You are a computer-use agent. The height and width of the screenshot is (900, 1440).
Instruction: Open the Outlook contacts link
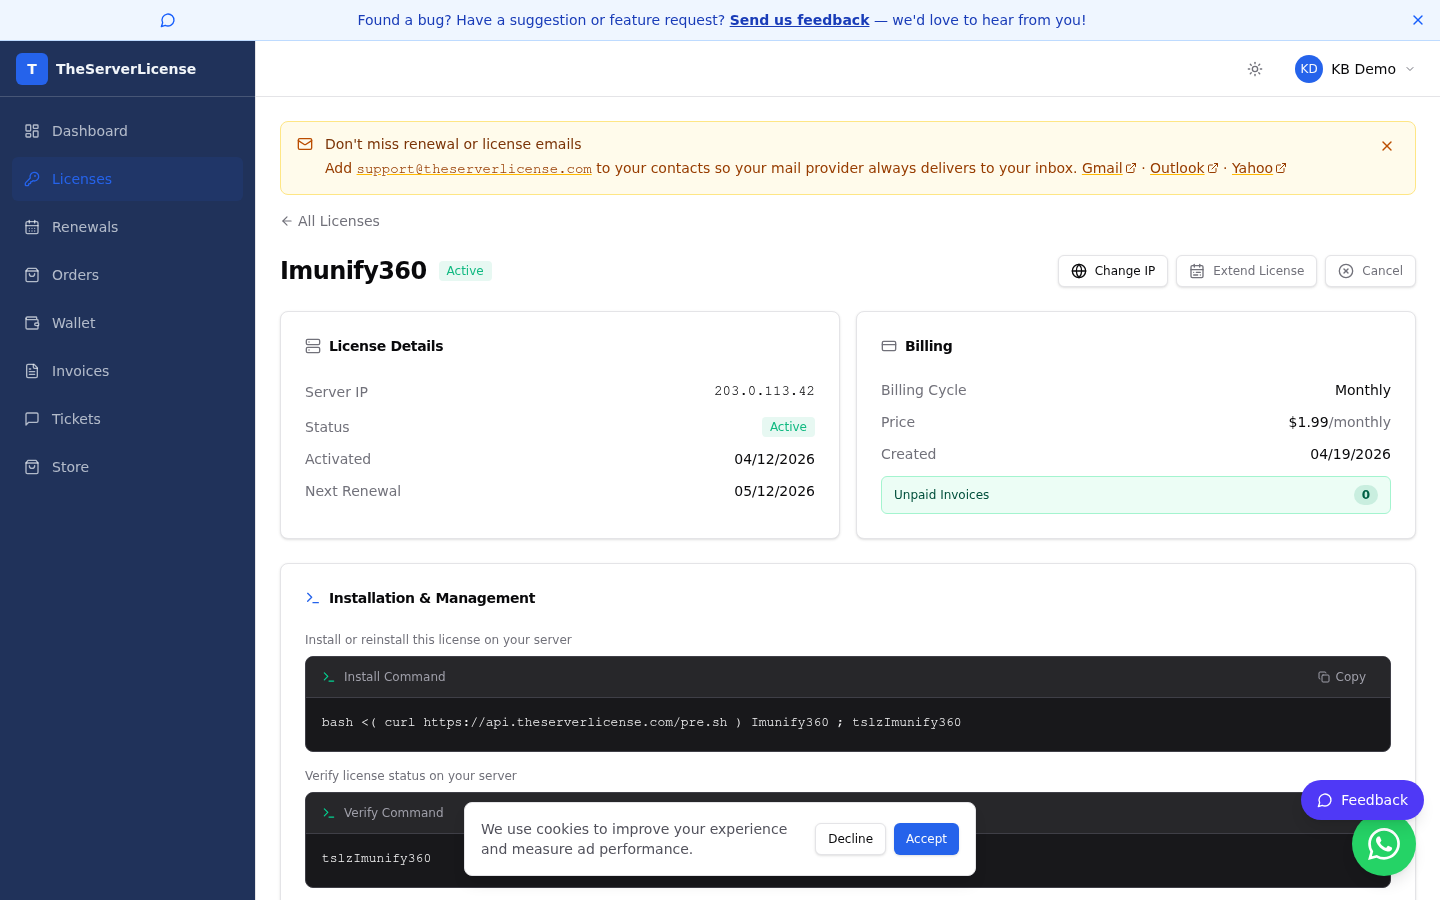[1184, 168]
